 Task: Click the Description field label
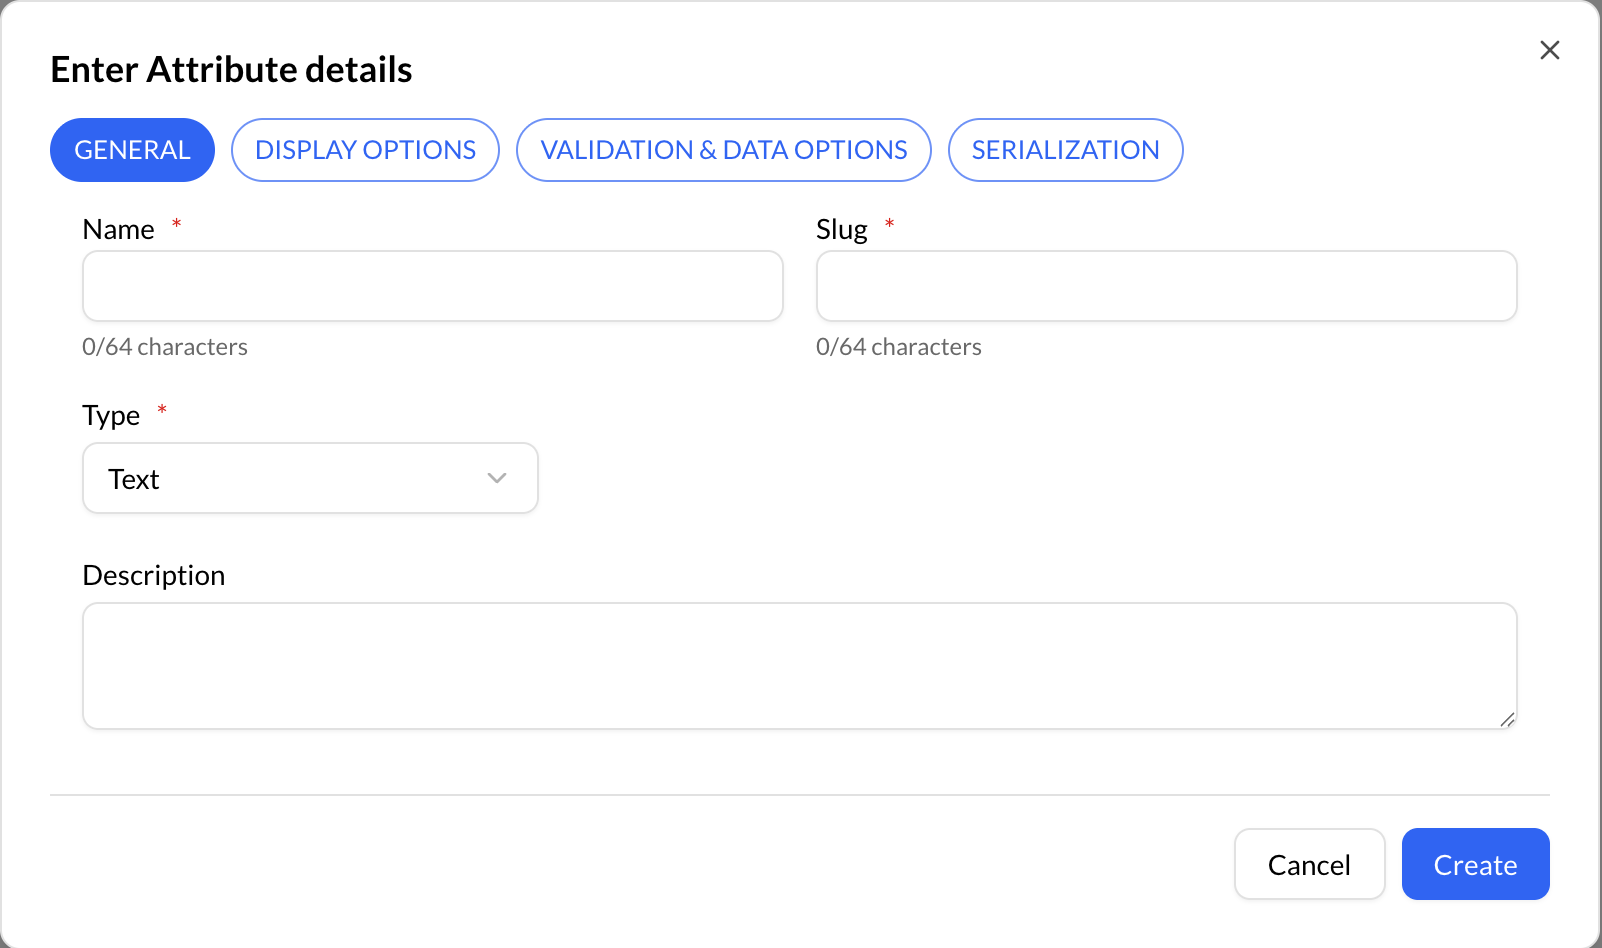[x=153, y=576]
